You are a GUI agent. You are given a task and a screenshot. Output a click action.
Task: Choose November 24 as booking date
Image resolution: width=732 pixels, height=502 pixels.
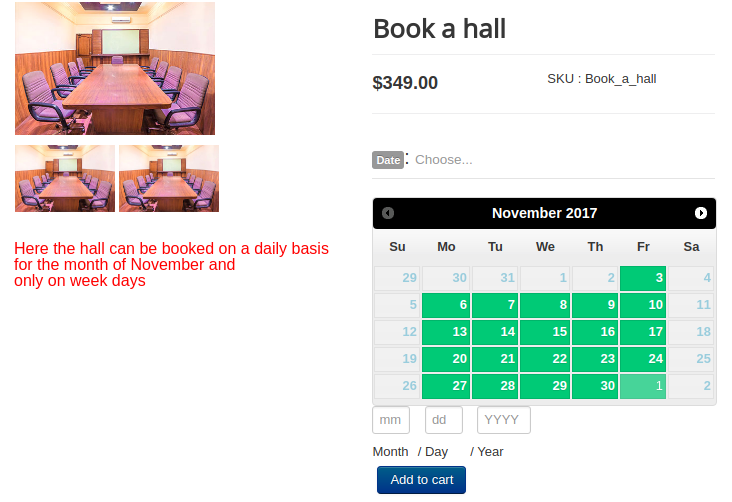point(643,359)
